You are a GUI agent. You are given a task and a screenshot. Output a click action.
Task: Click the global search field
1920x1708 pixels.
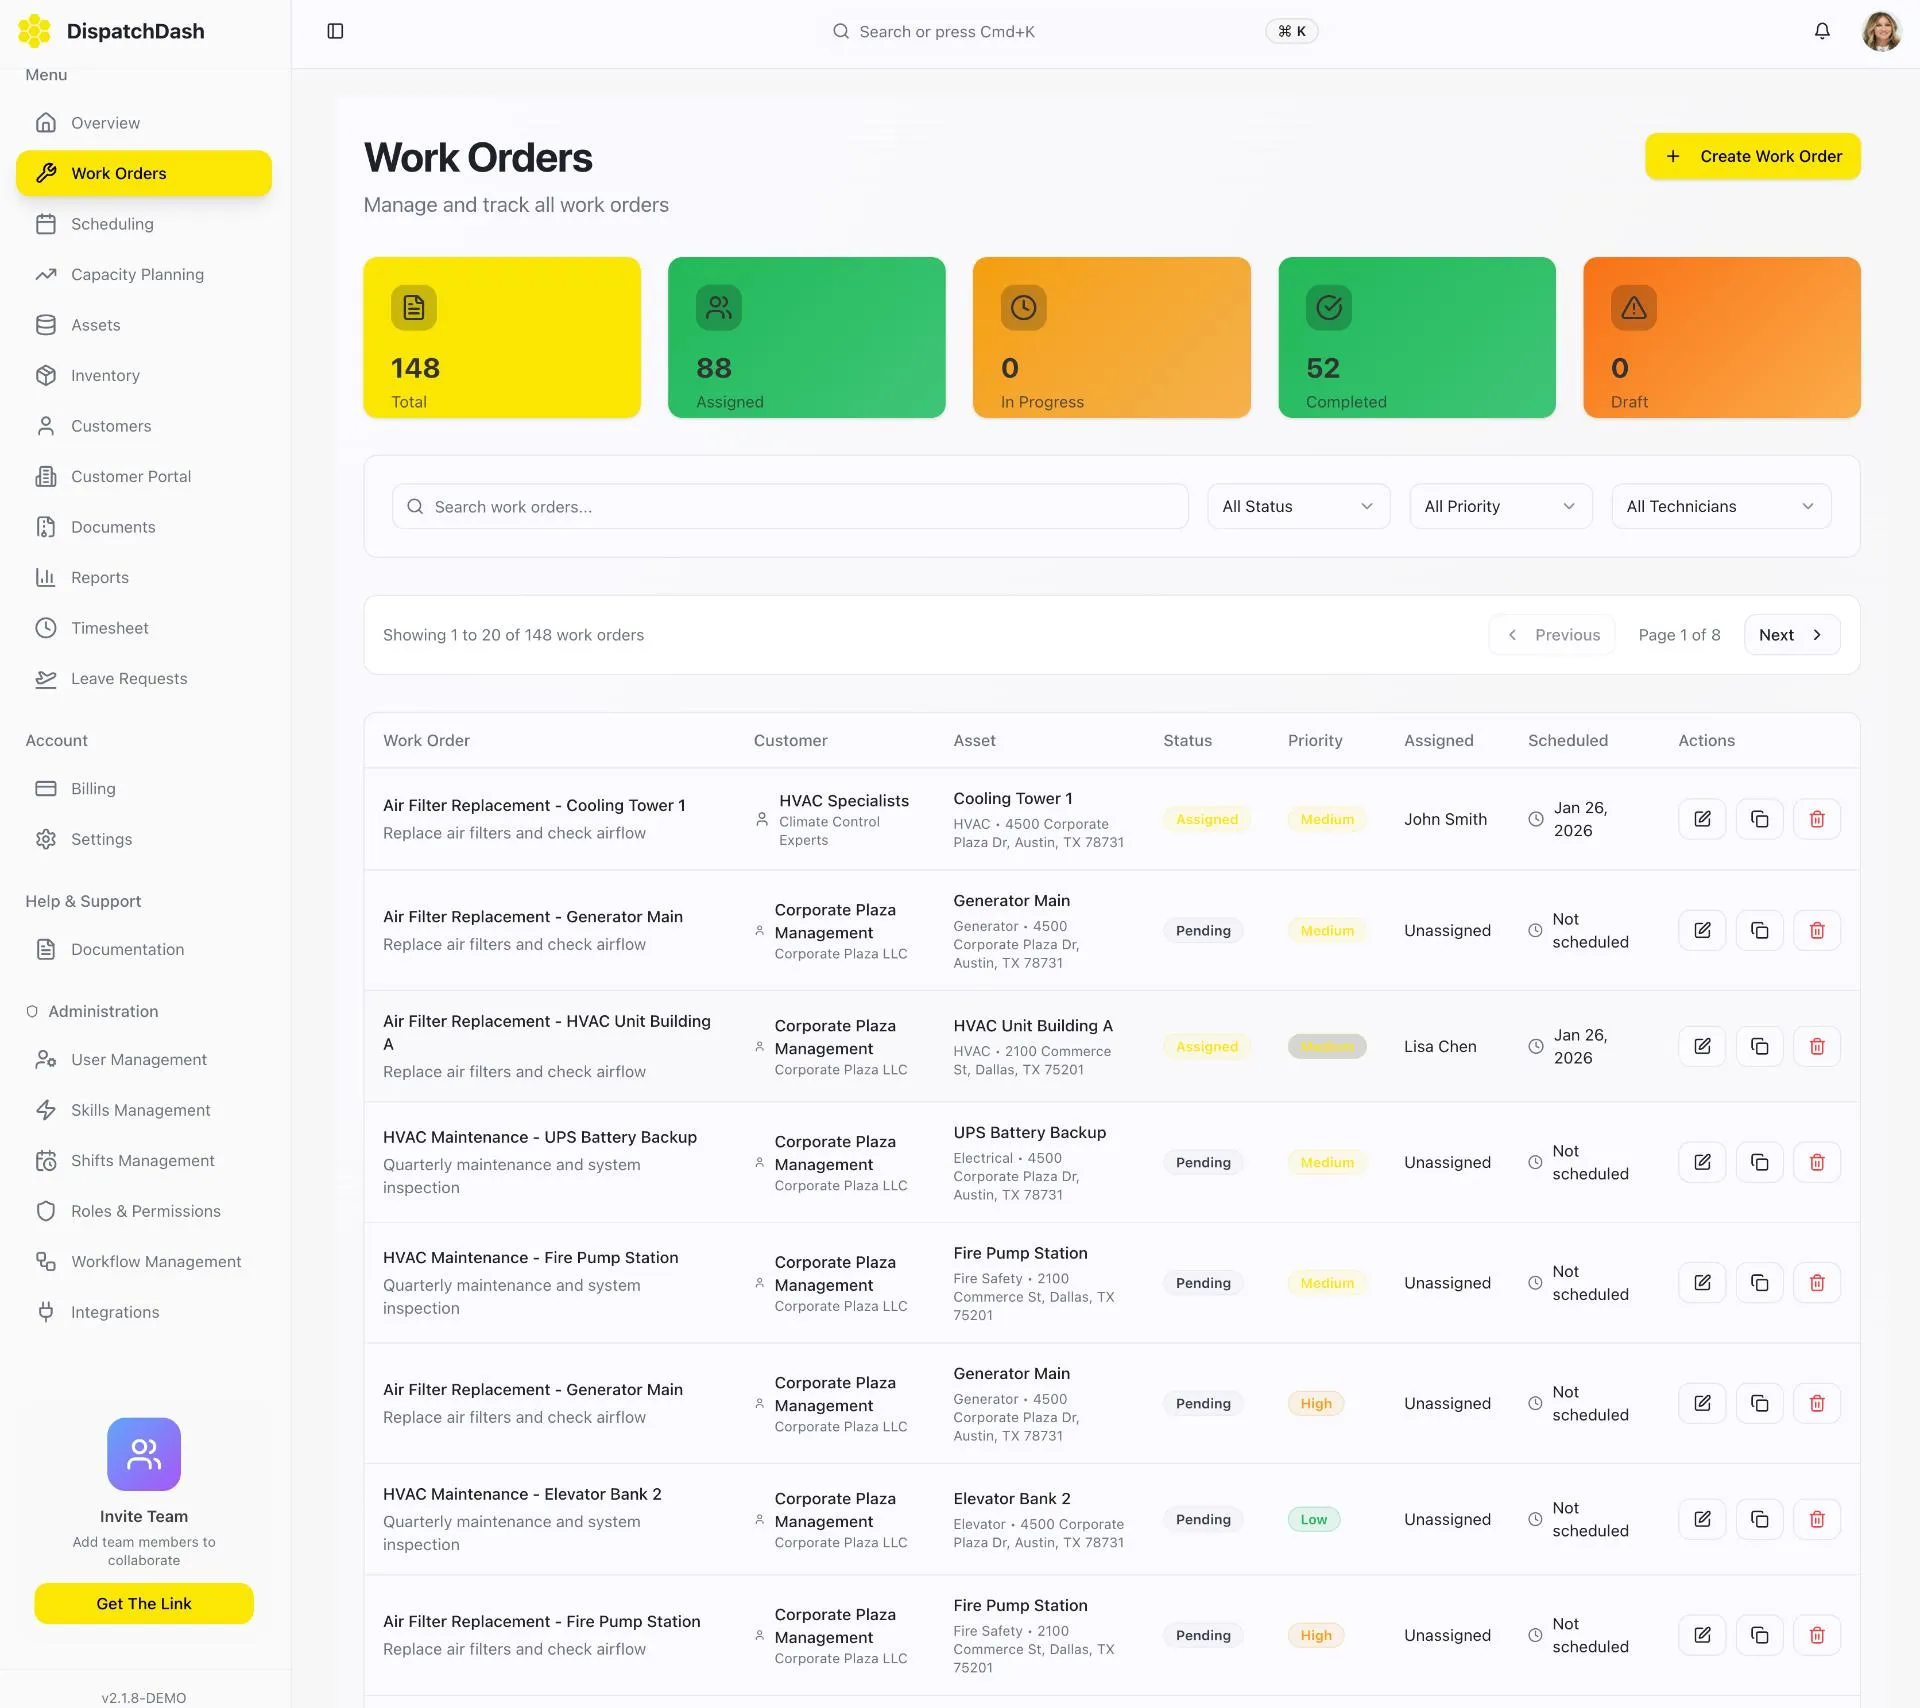1073,31
